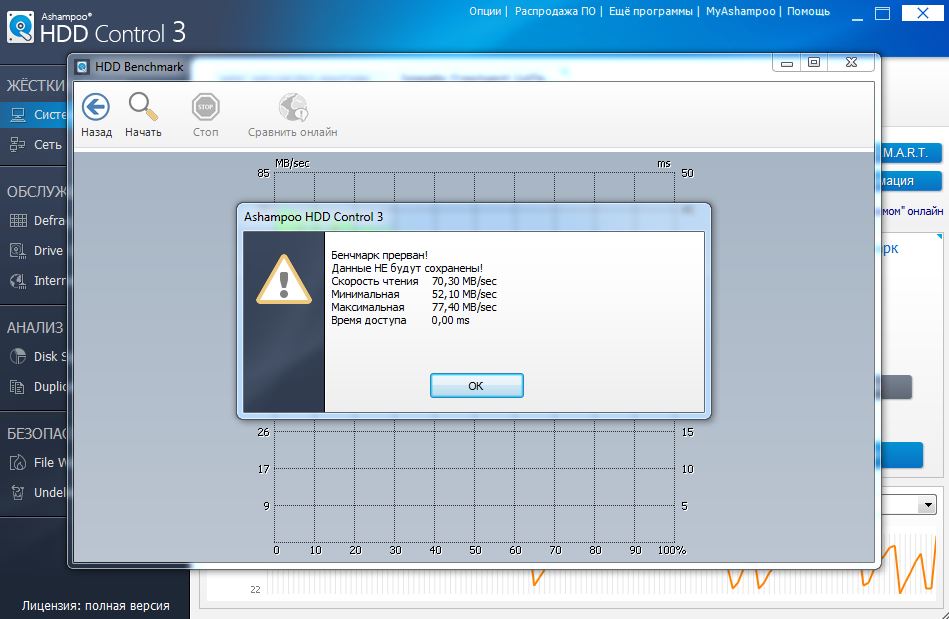
Task: Open the Defrag grid icon in the sidebar
Action: coord(18,220)
